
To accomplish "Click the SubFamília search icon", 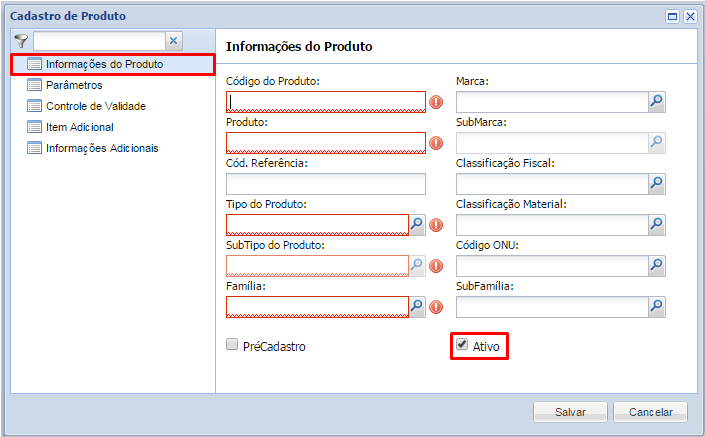I will point(657,306).
